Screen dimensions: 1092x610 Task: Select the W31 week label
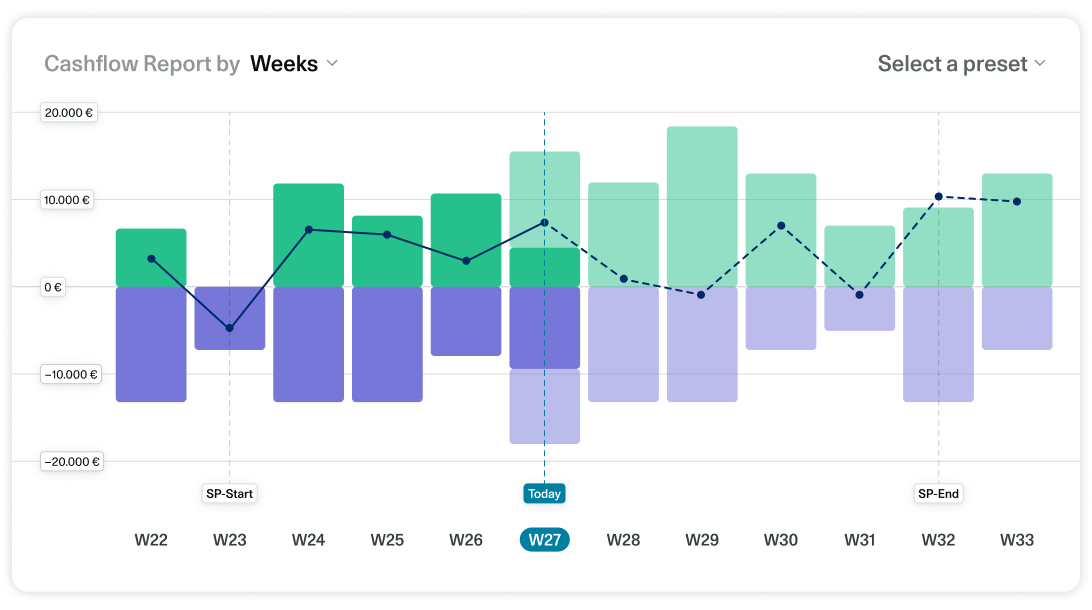pos(859,539)
